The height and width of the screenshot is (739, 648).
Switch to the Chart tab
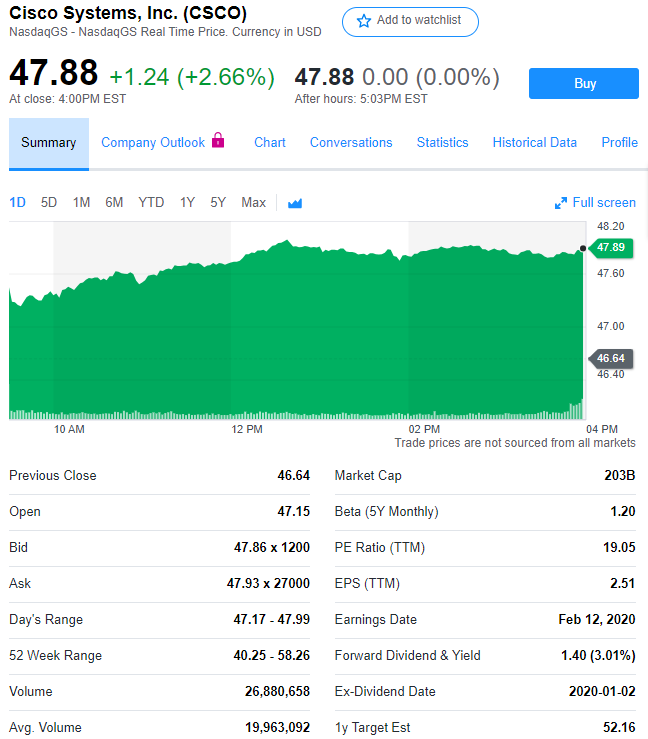(270, 143)
